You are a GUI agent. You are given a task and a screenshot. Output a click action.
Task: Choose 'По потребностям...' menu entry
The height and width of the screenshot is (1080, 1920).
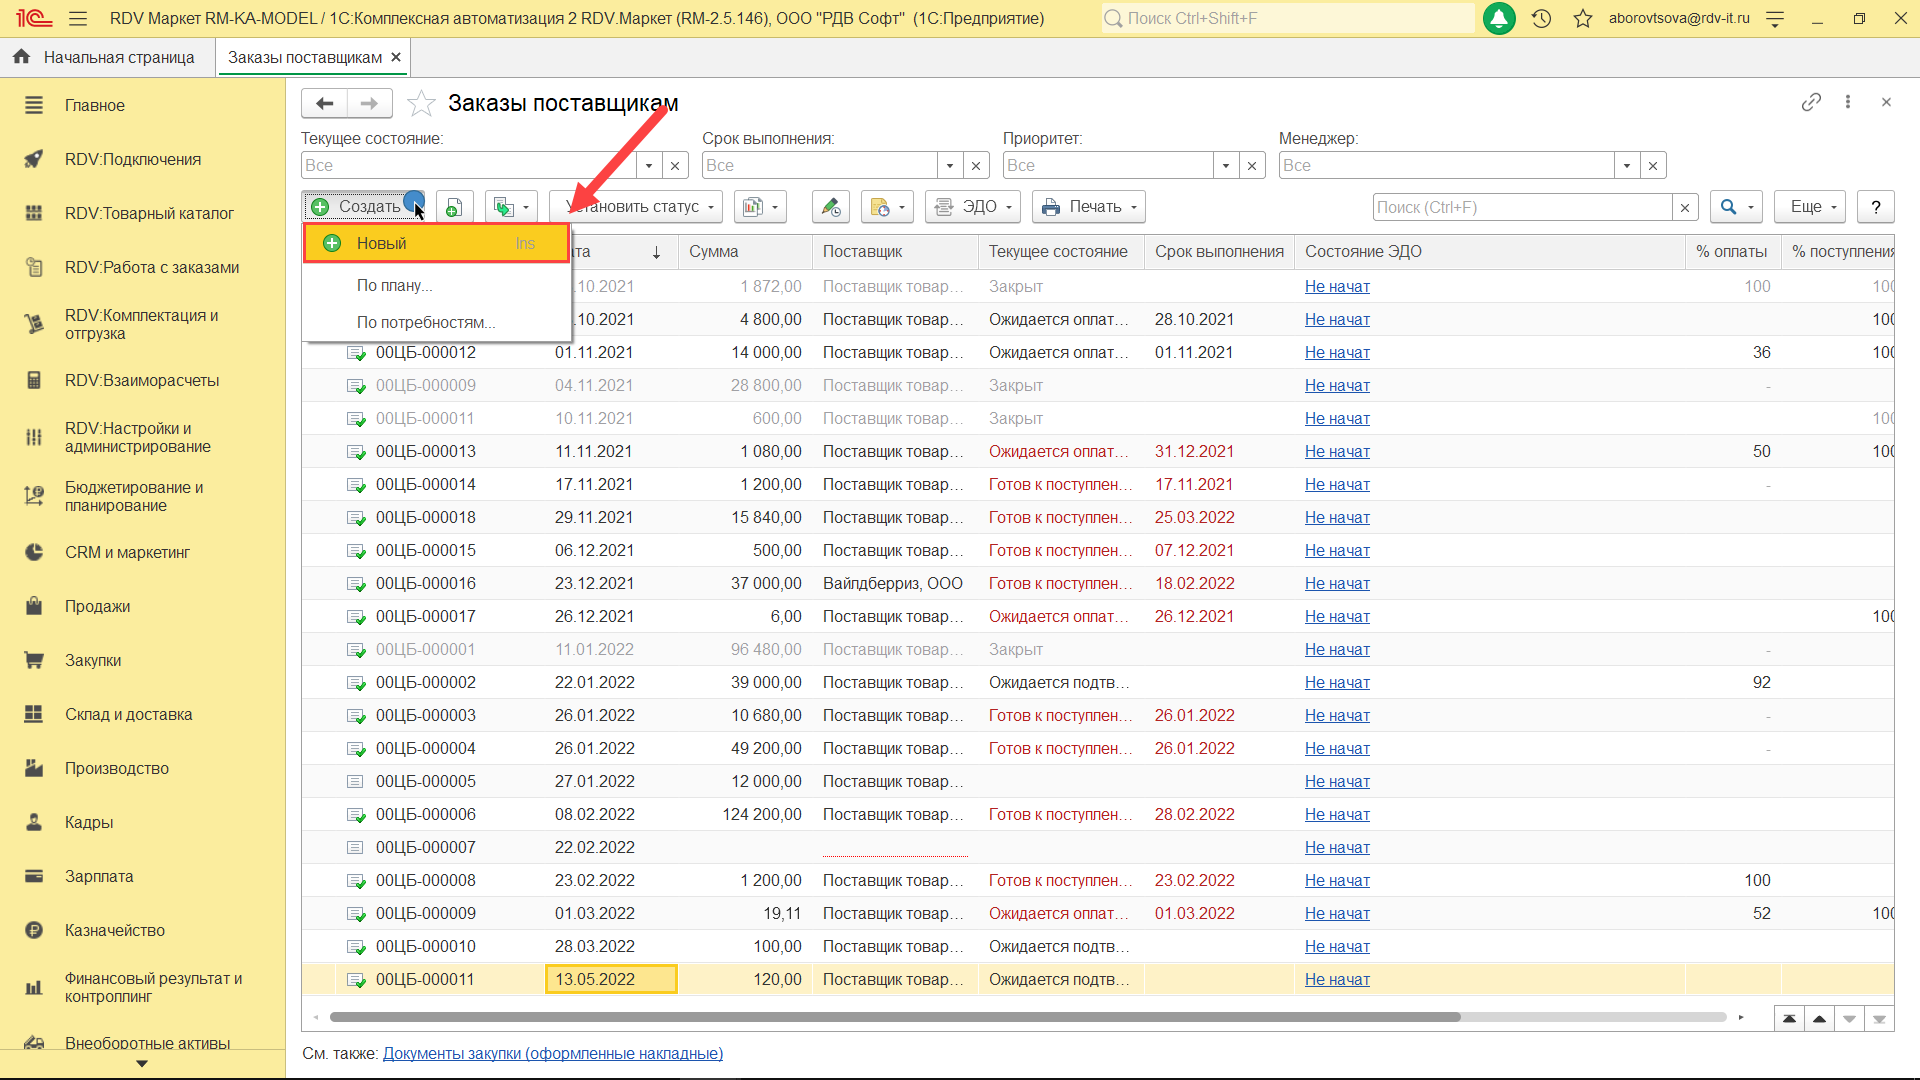pos(426,322)
